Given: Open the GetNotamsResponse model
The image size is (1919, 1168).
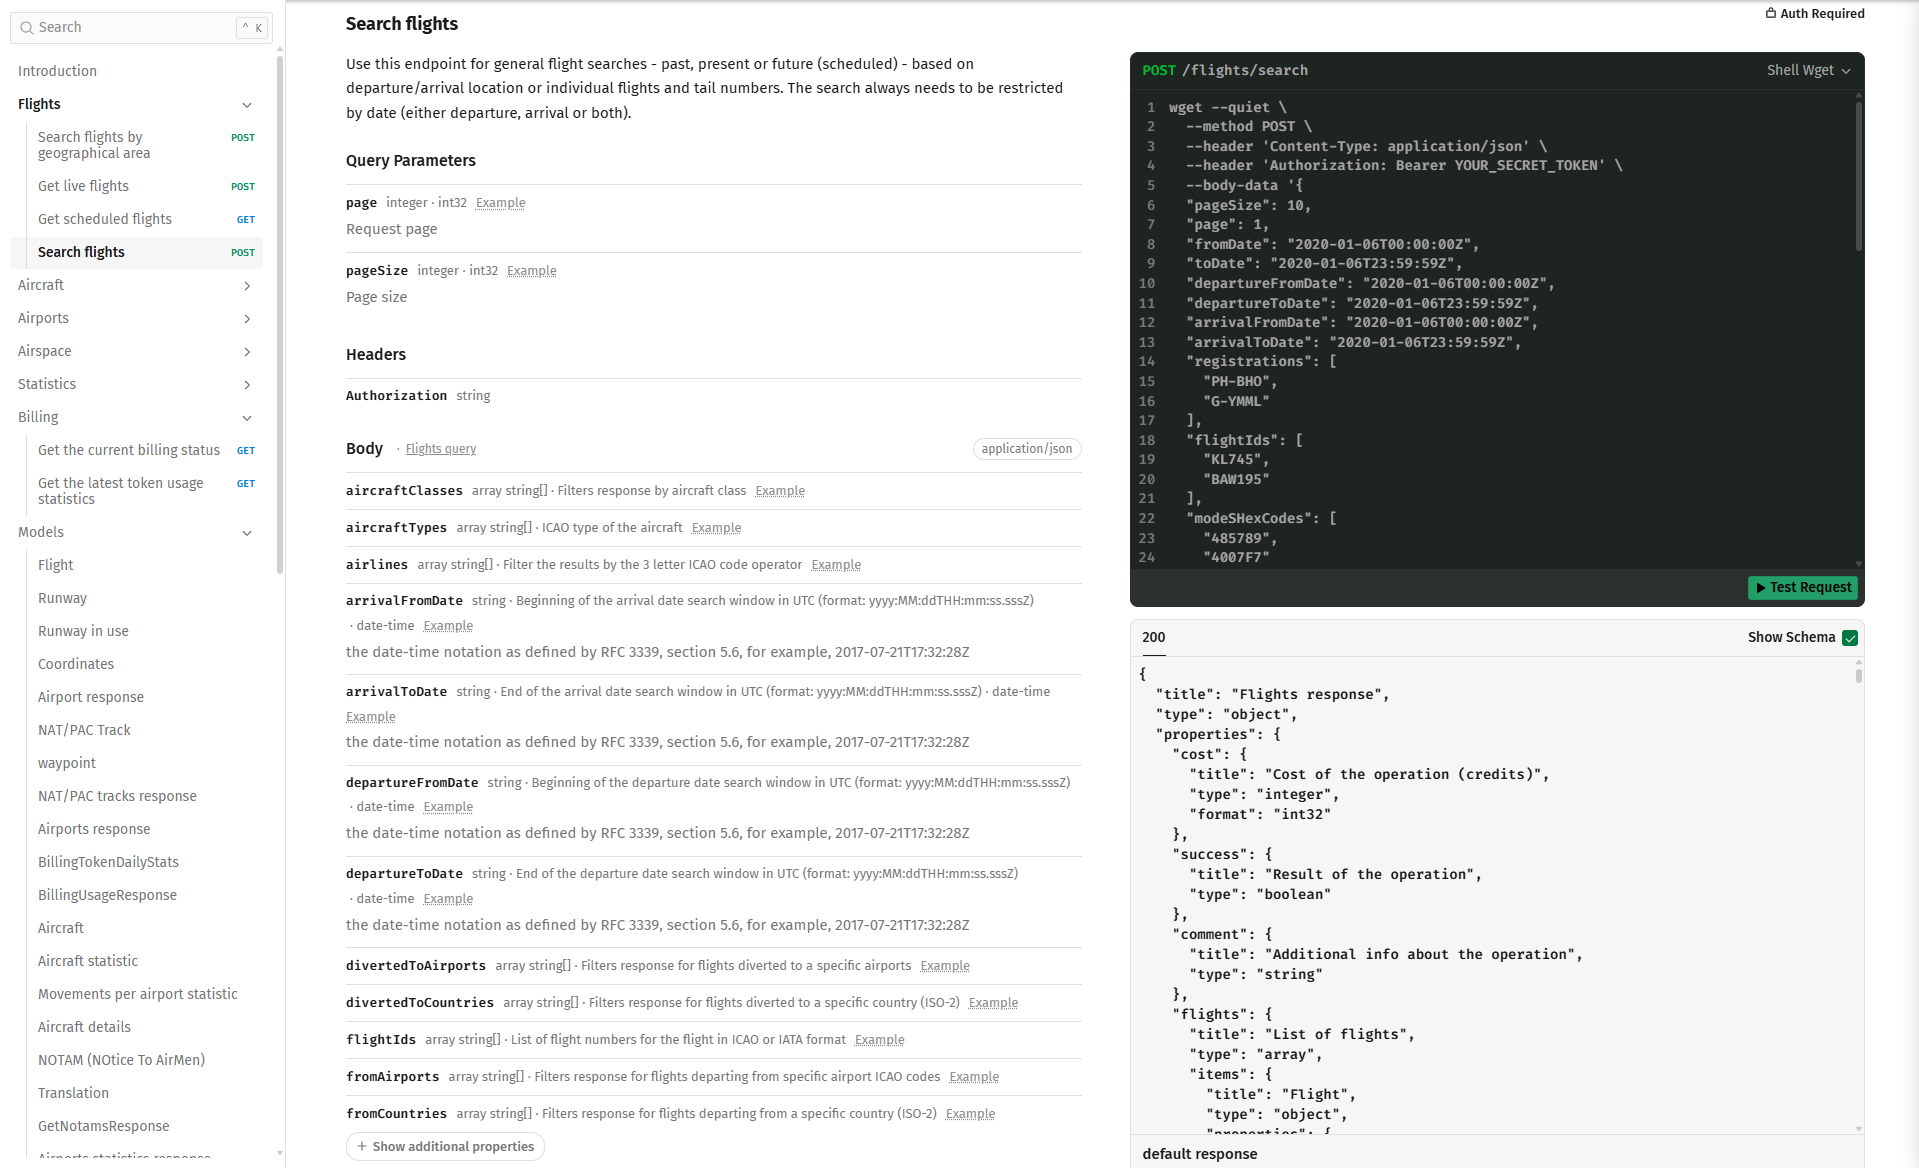Looking at the screenshot, I should [103, 1126].
